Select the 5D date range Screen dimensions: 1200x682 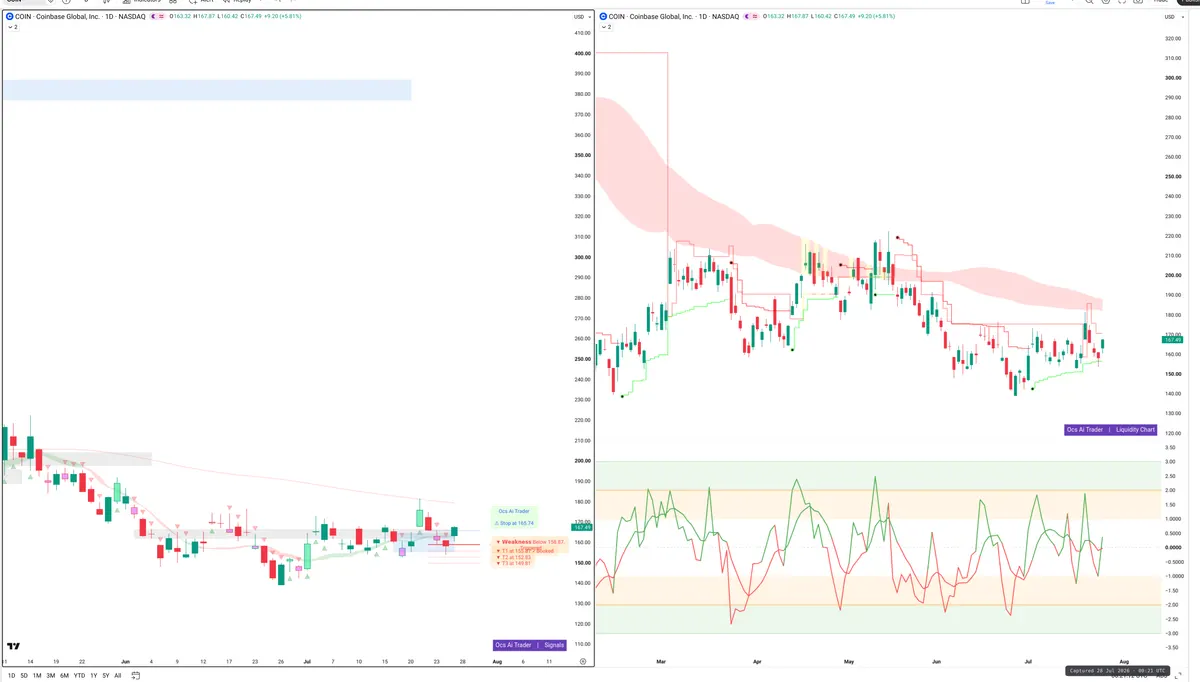(x=24, y=676)
